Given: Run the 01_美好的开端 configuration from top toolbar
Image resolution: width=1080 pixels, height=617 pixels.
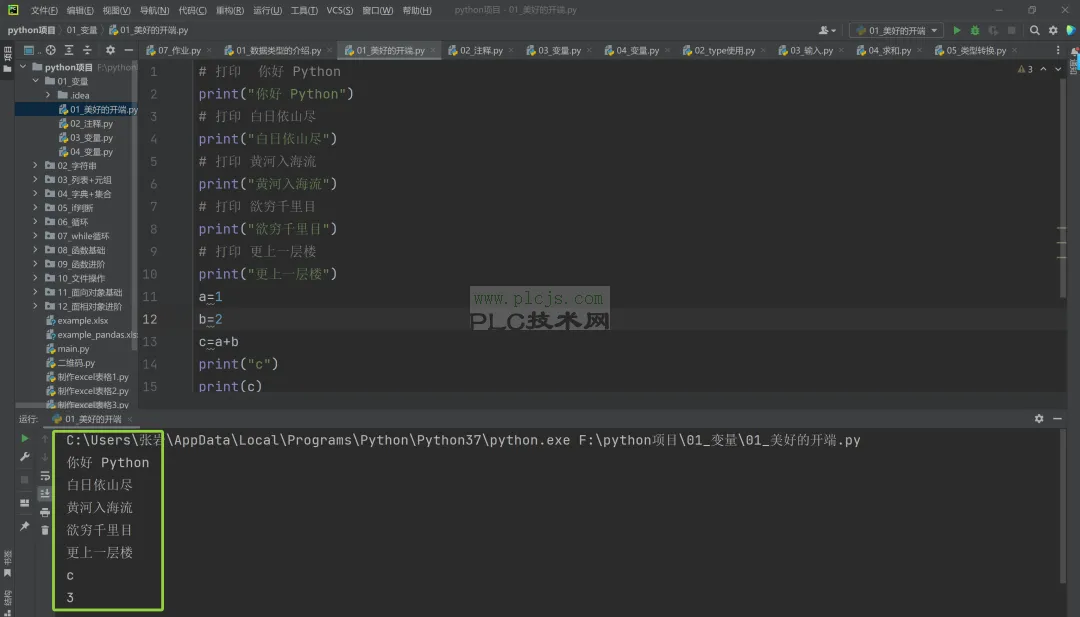Looking at the screenshot, I should coord(957,30).
